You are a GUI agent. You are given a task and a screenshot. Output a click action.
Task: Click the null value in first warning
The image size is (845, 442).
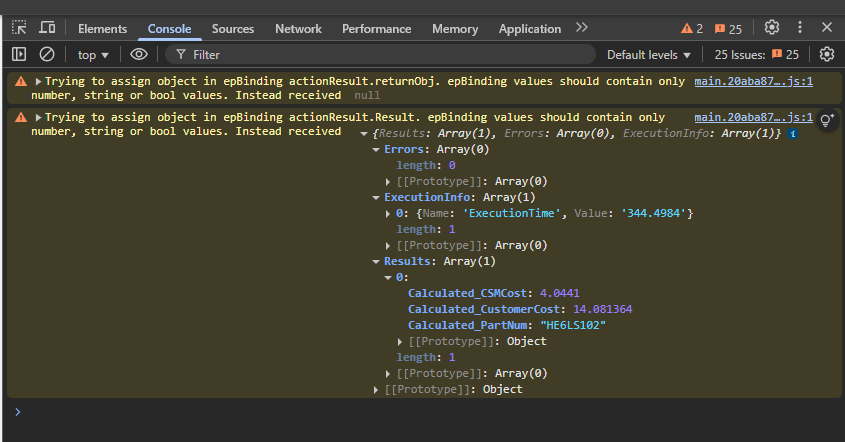[x=367, y=95]
